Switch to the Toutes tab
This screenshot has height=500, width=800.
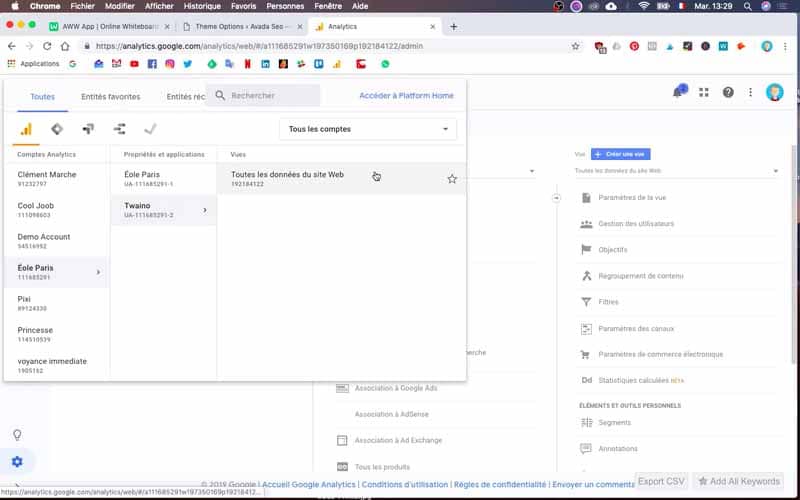coord(42,96)
